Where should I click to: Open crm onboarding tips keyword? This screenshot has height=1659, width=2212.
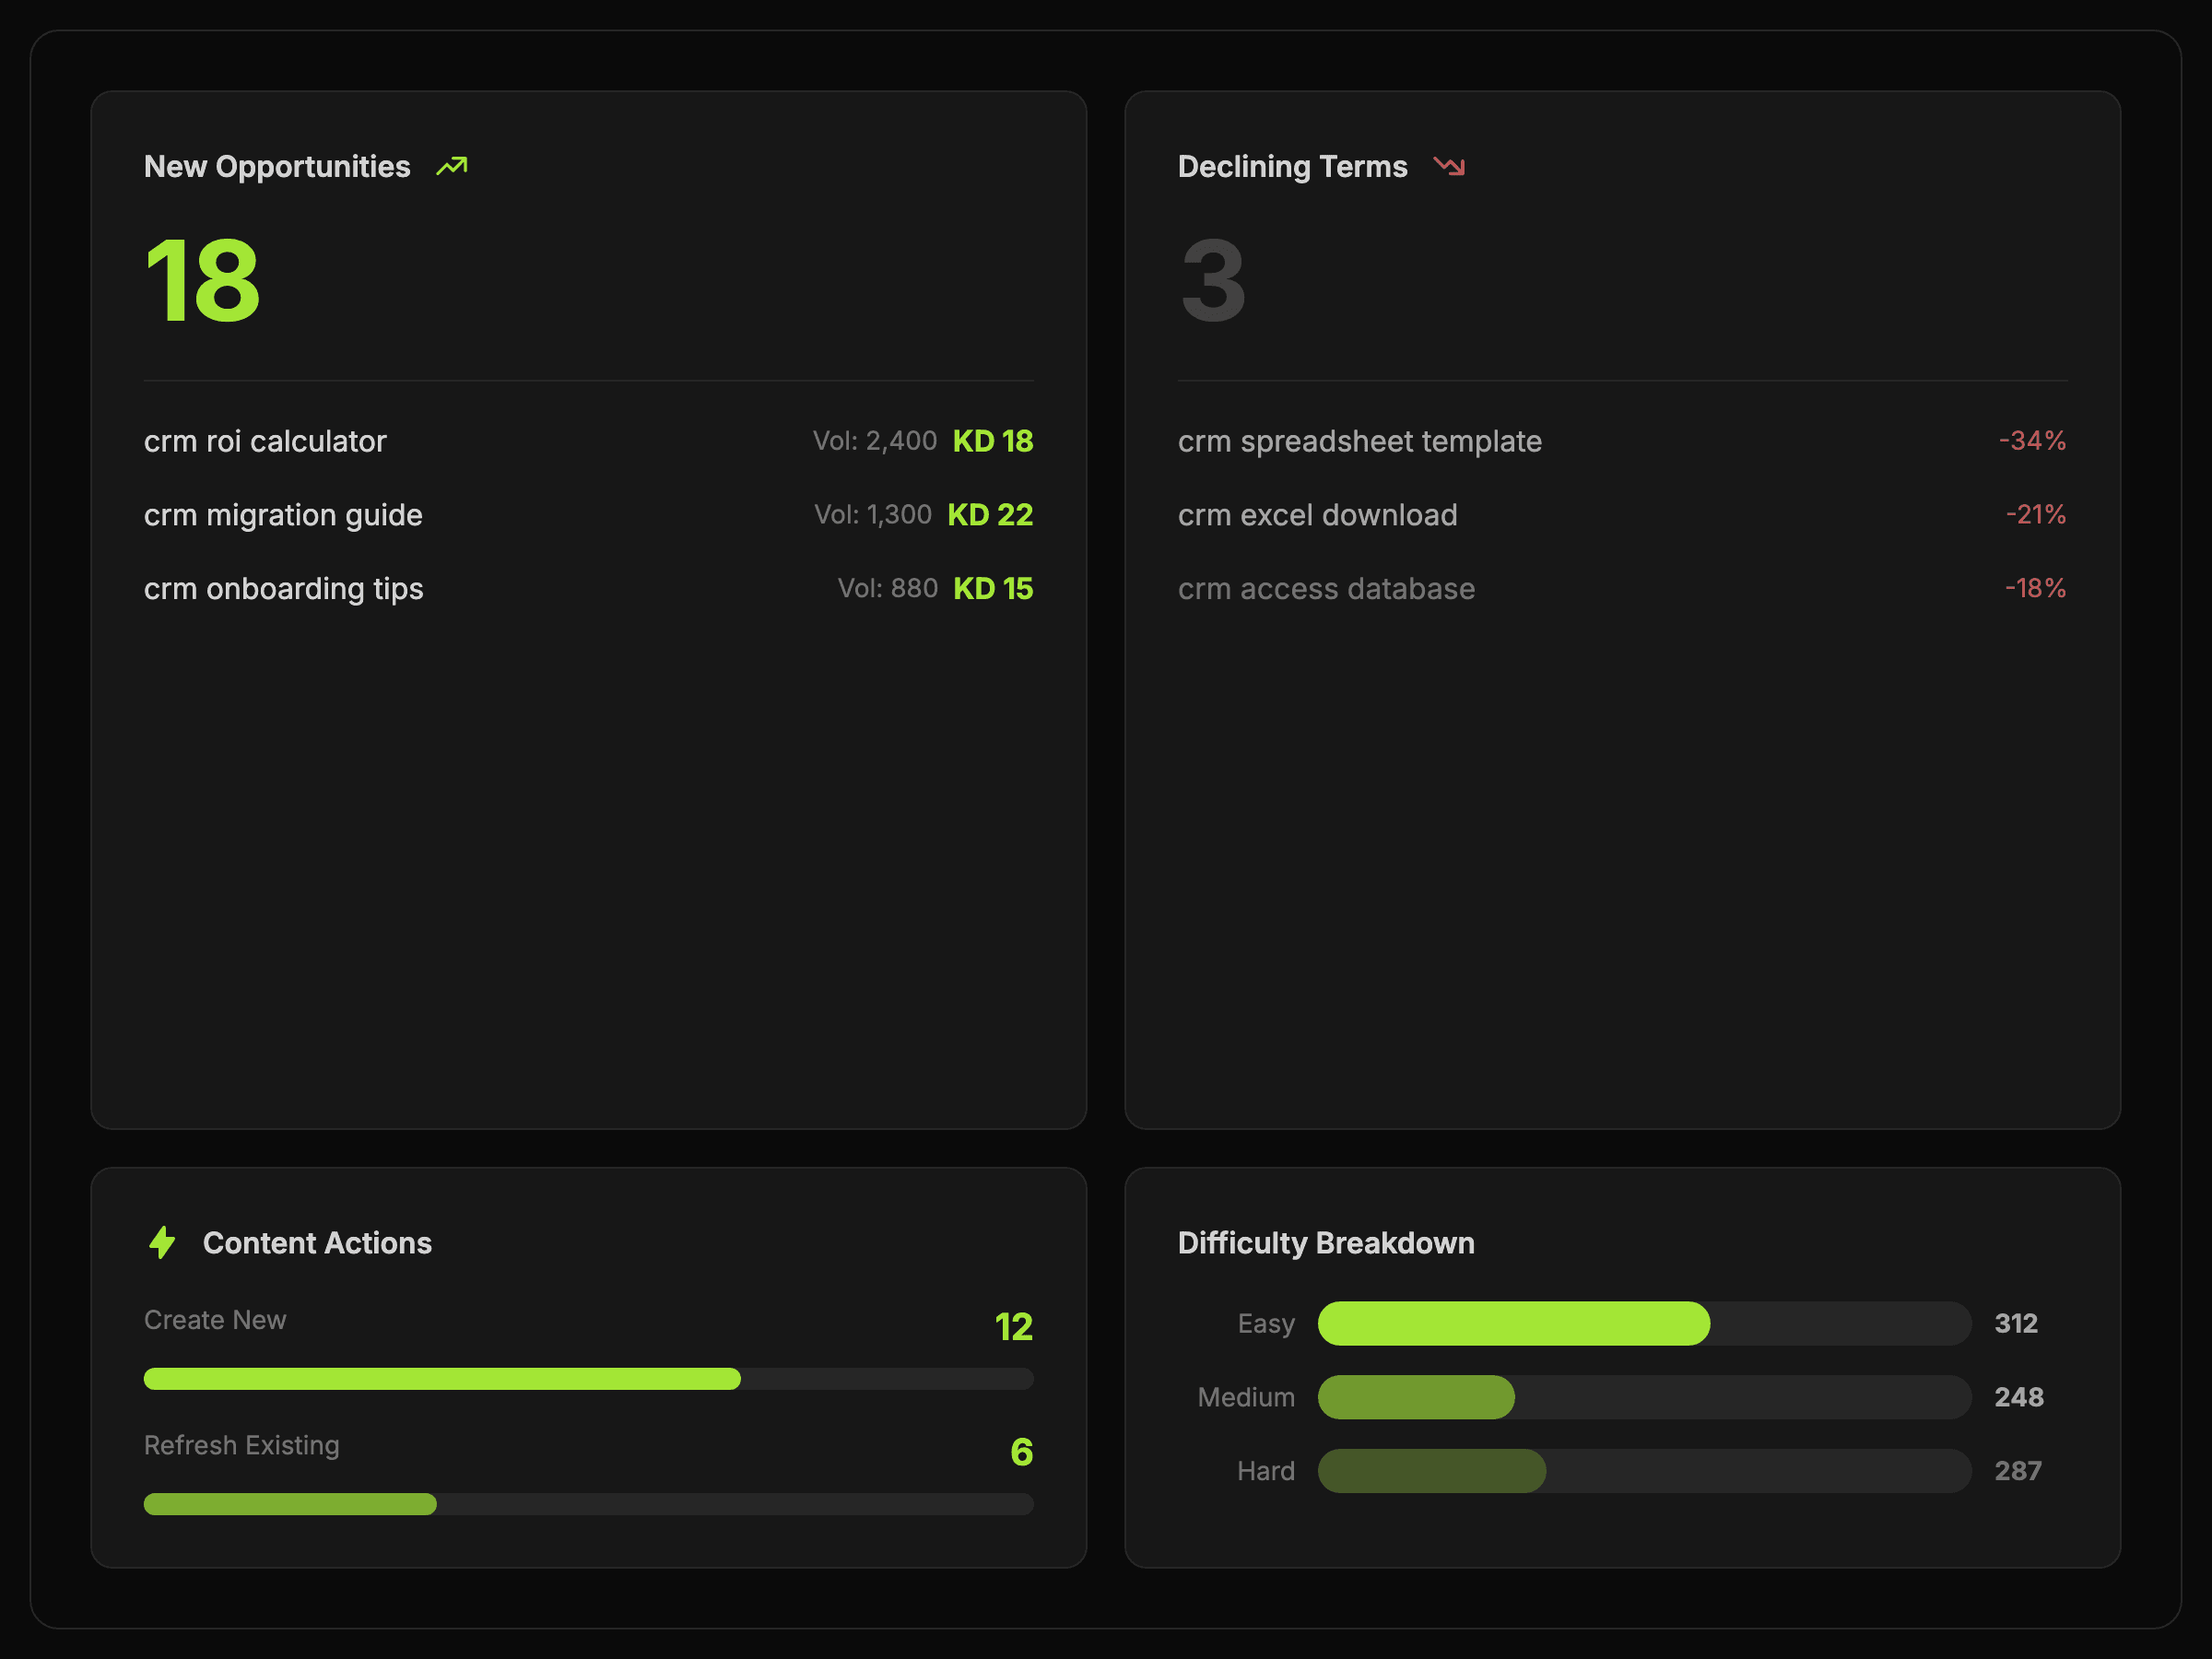283,589
